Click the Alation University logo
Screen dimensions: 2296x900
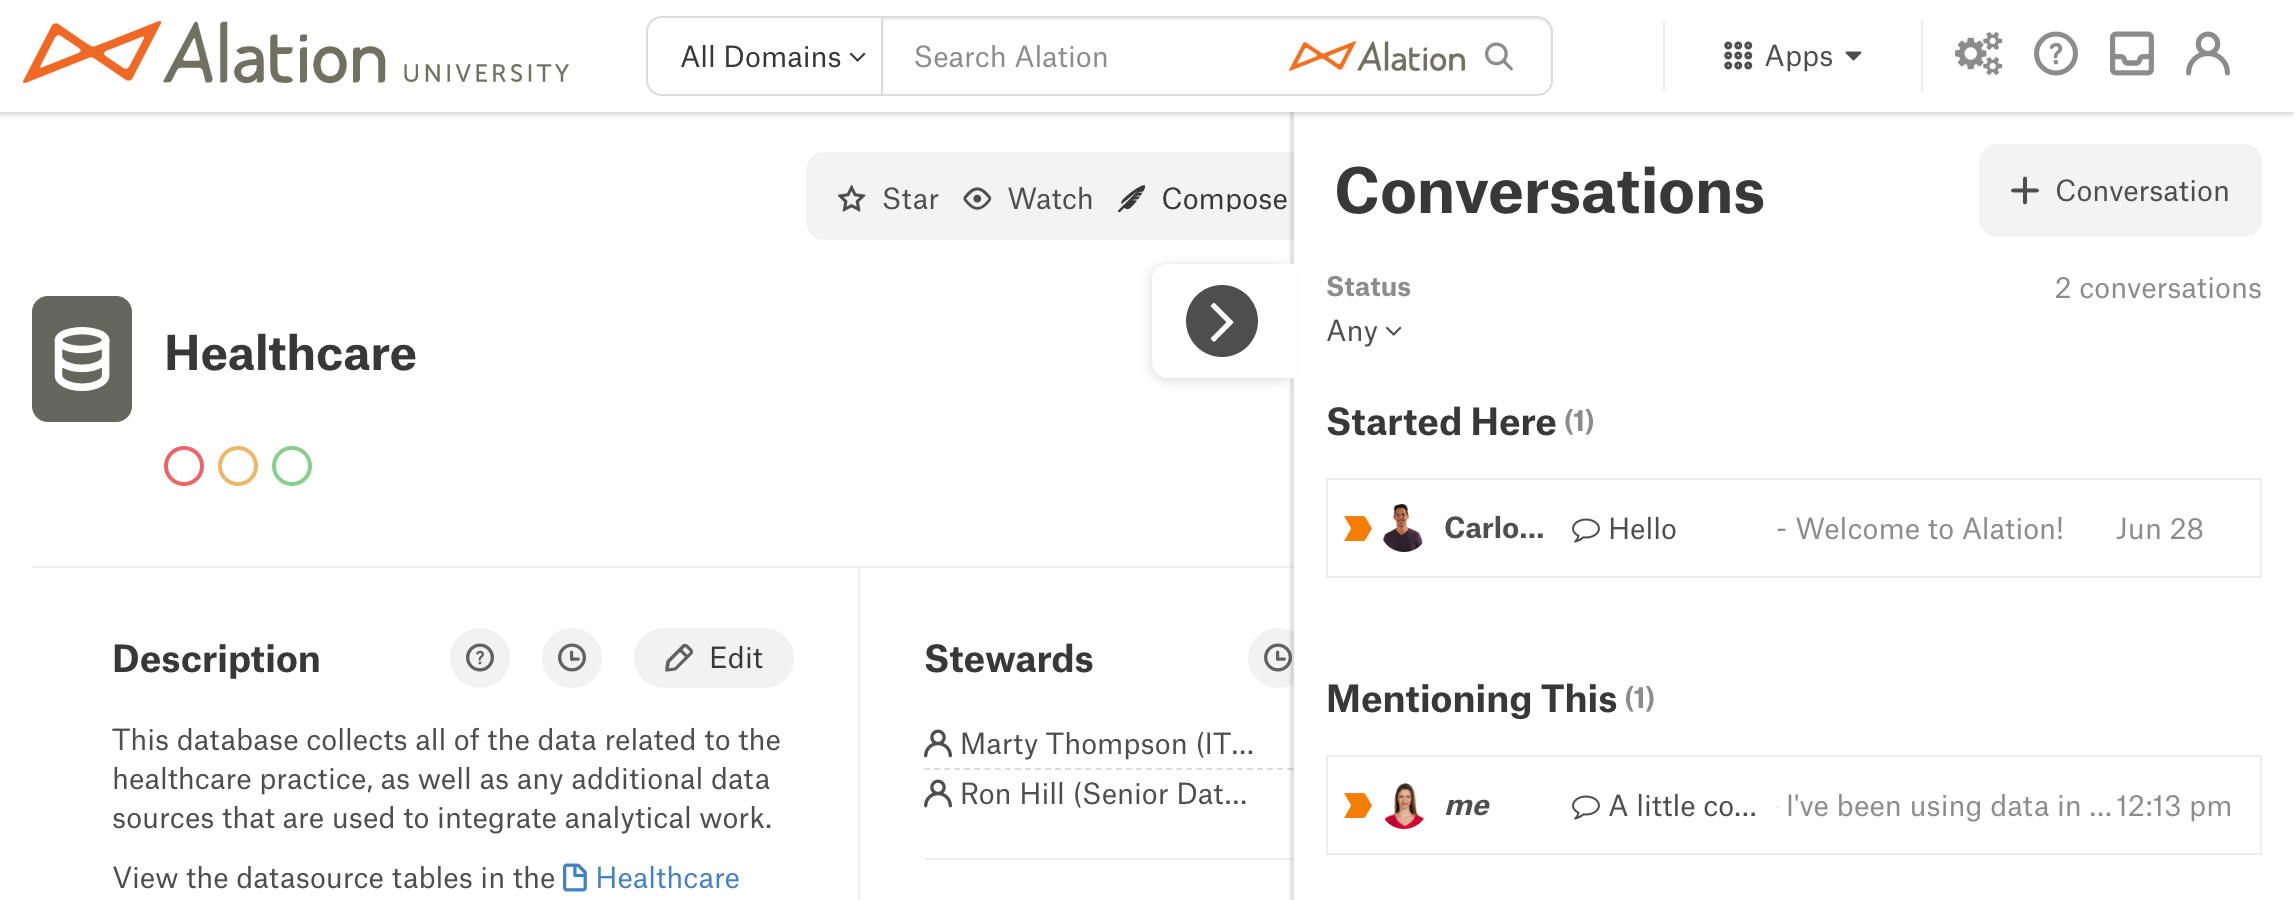tap(297, 55)
